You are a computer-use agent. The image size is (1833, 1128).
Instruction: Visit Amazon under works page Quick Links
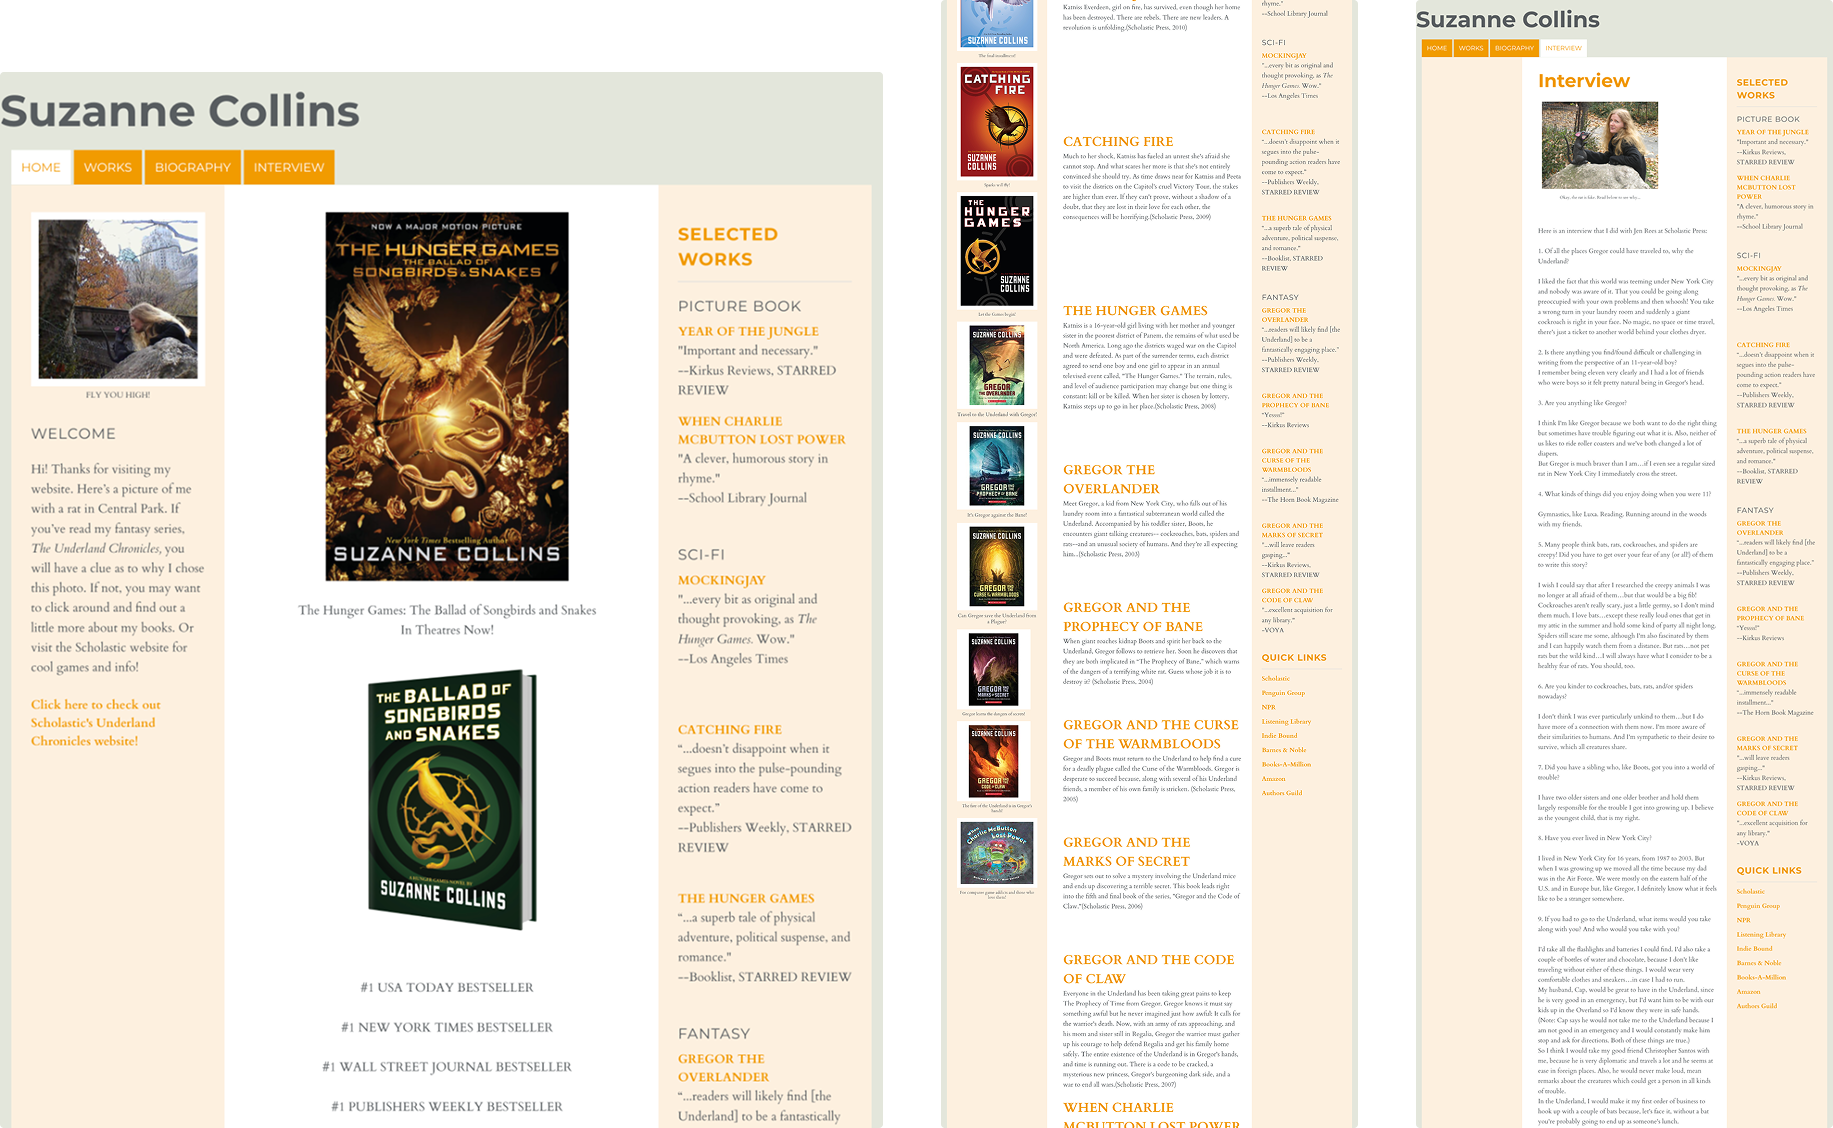coord(1273,778)
